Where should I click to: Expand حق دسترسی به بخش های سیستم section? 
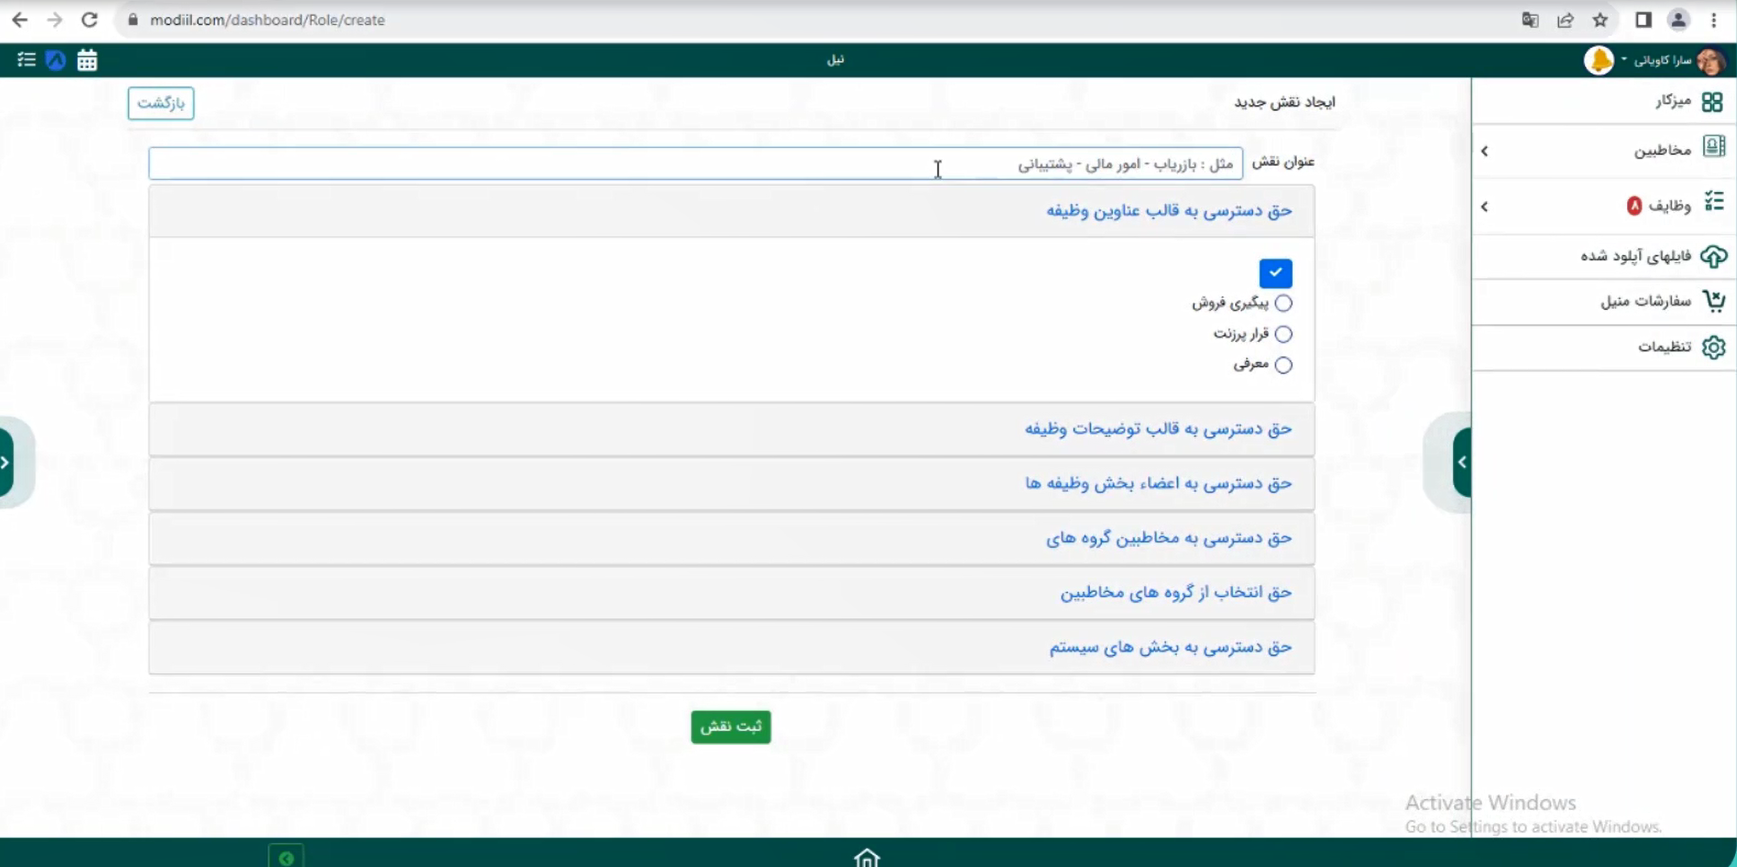(x=1169, y=647)
